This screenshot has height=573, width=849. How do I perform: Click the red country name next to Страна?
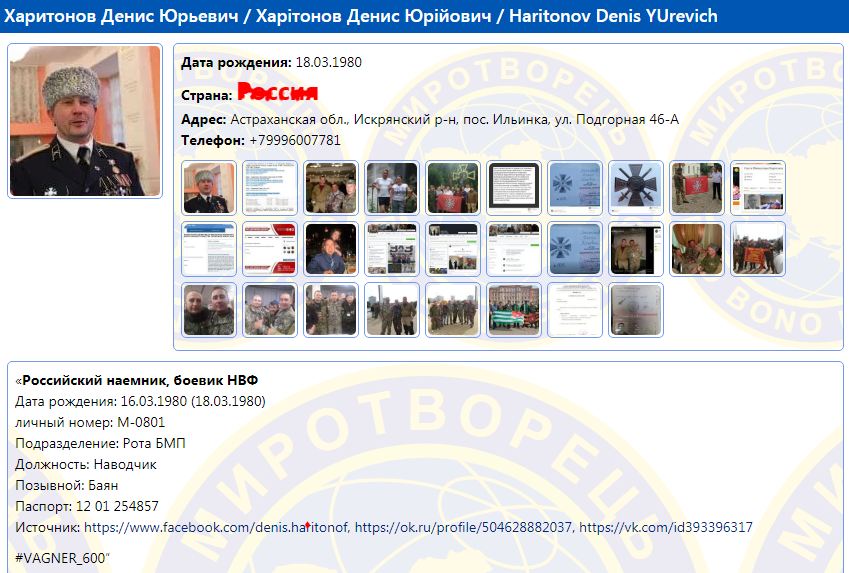point(278,94)
